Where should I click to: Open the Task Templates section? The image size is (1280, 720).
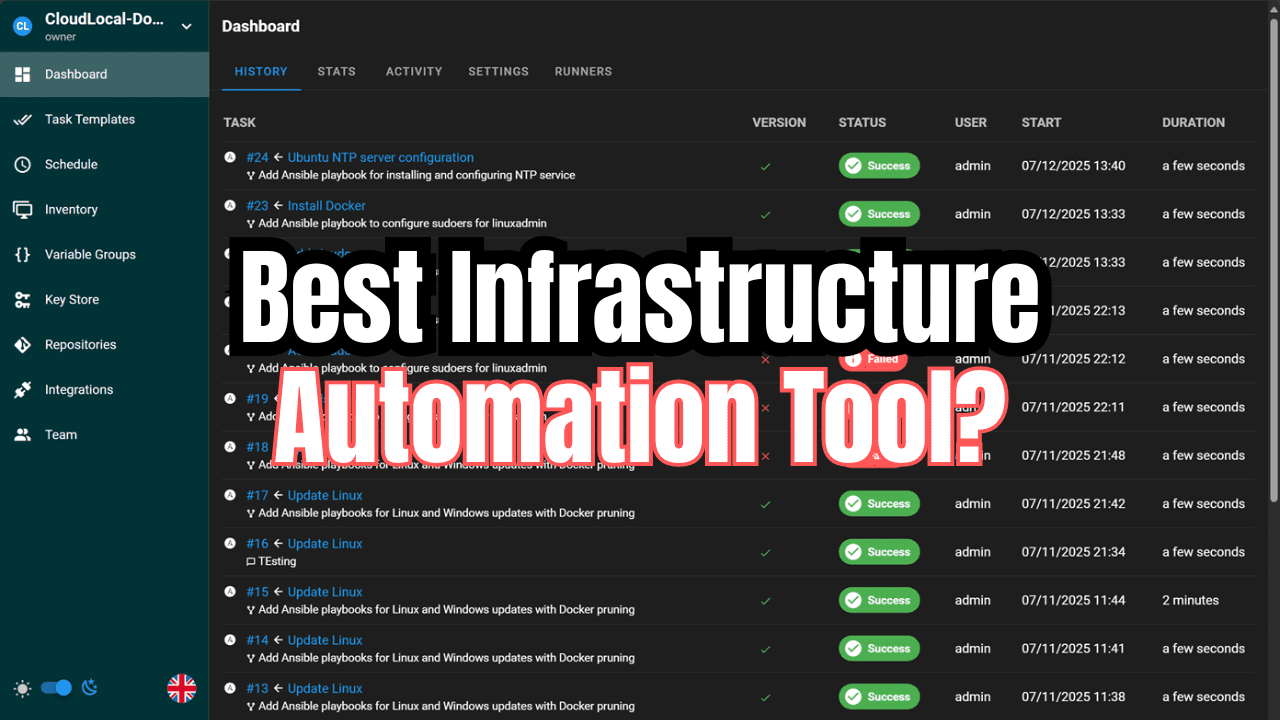click(85, 119)
